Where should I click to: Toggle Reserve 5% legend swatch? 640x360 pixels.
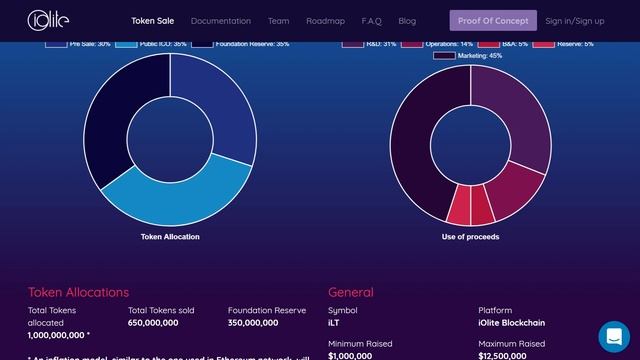[x=544, y=44]
